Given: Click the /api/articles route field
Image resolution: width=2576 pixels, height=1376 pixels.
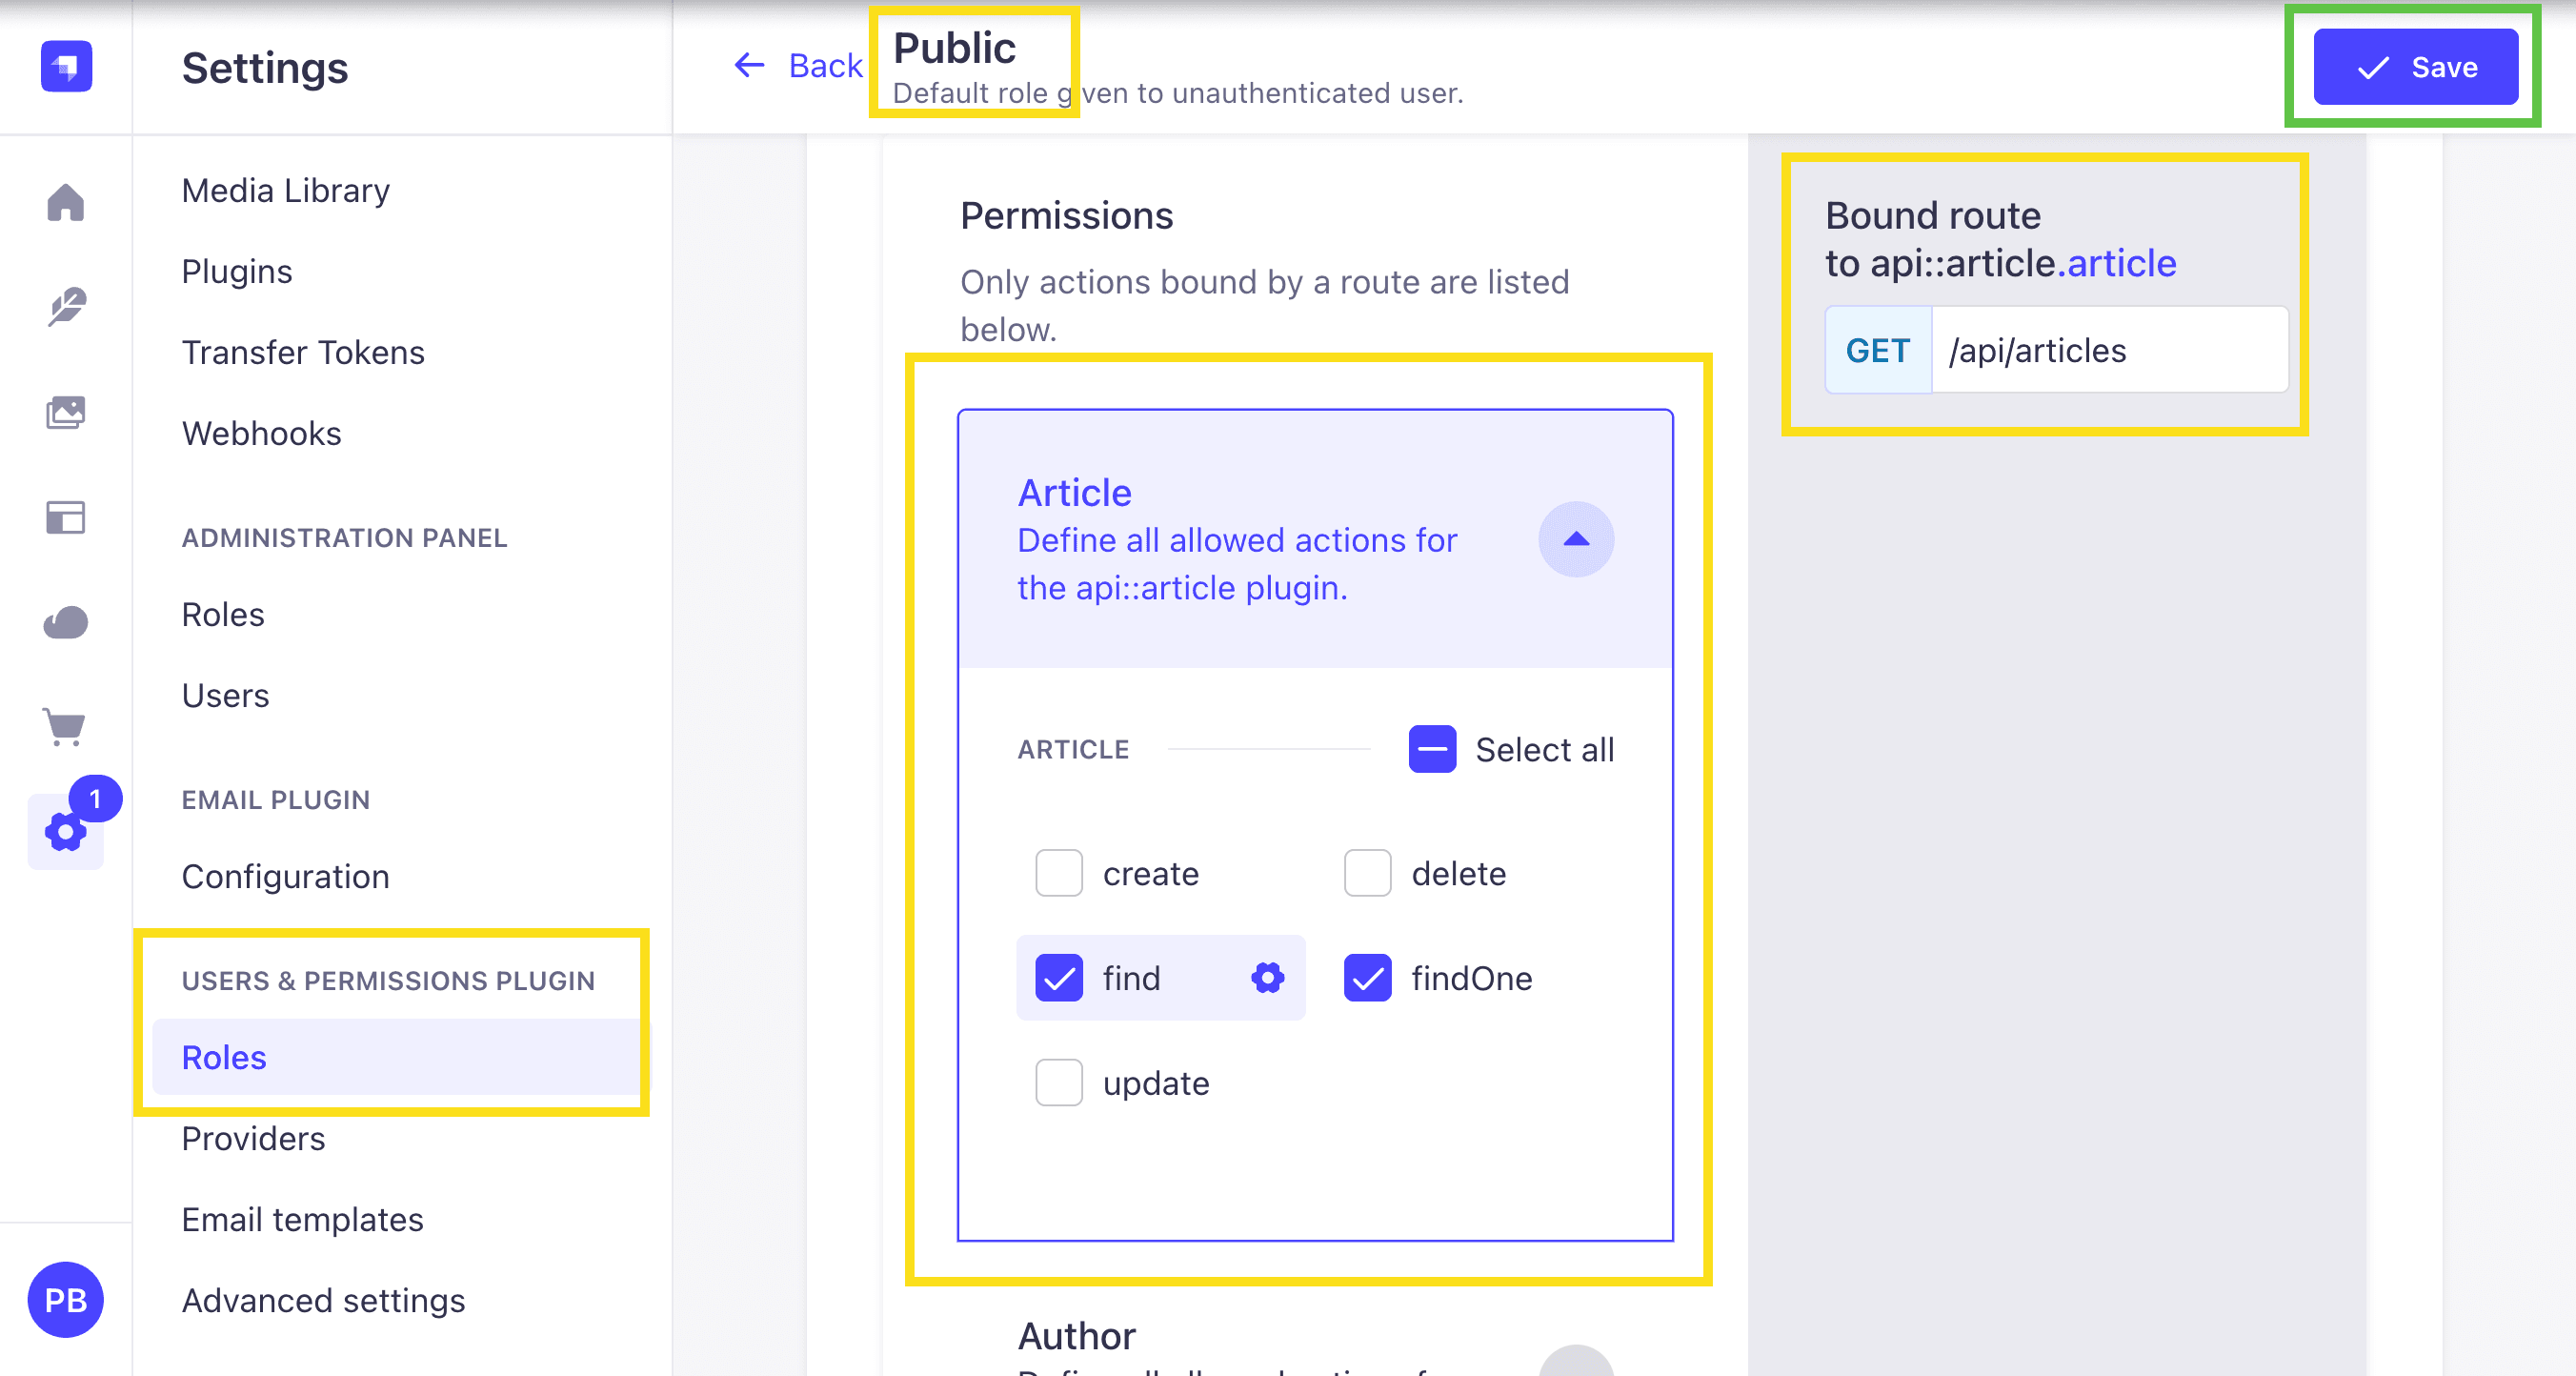Looking at the screenshot, I should [2109, 350].
